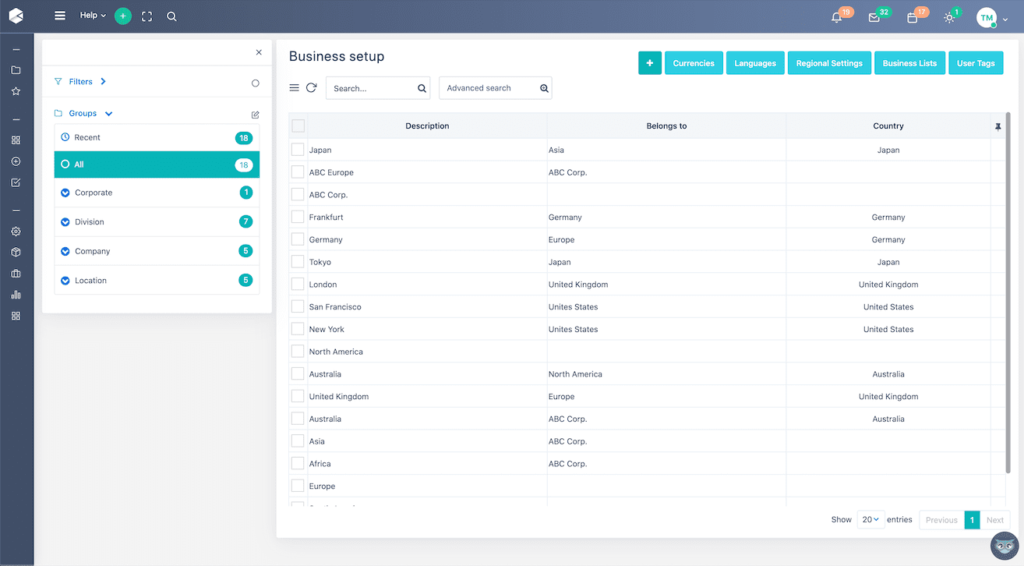This screenshot has height=566, width=1024.
Task: Select all rows header checkbox
Action: pos(298,125)
